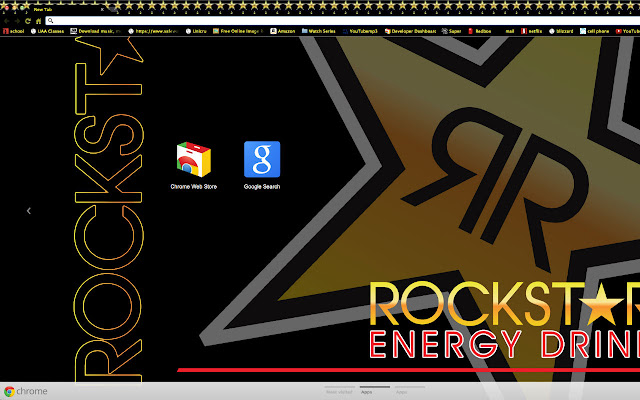
Task: Open a new tab with the tab-strip button
Action: click(x=113, y=9)
